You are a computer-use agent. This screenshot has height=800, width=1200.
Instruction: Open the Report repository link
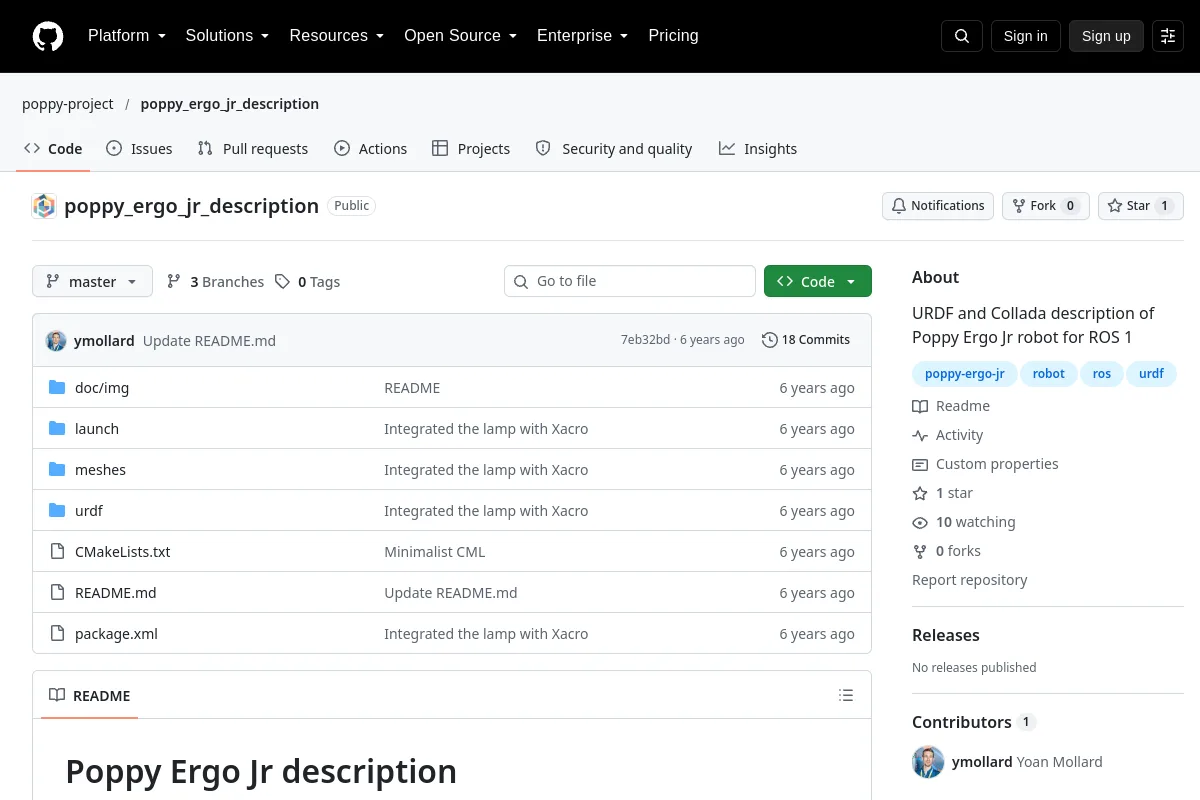tap(969, 580)
